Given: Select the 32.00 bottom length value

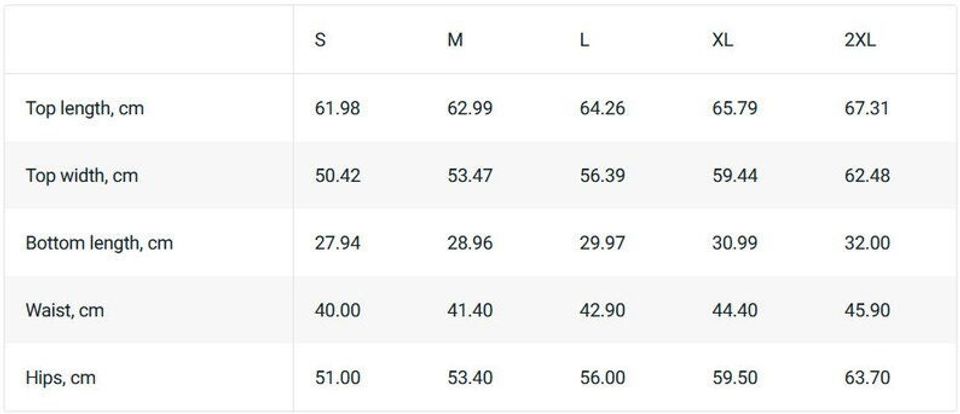Looking at the screenshot, I should 867,243.
